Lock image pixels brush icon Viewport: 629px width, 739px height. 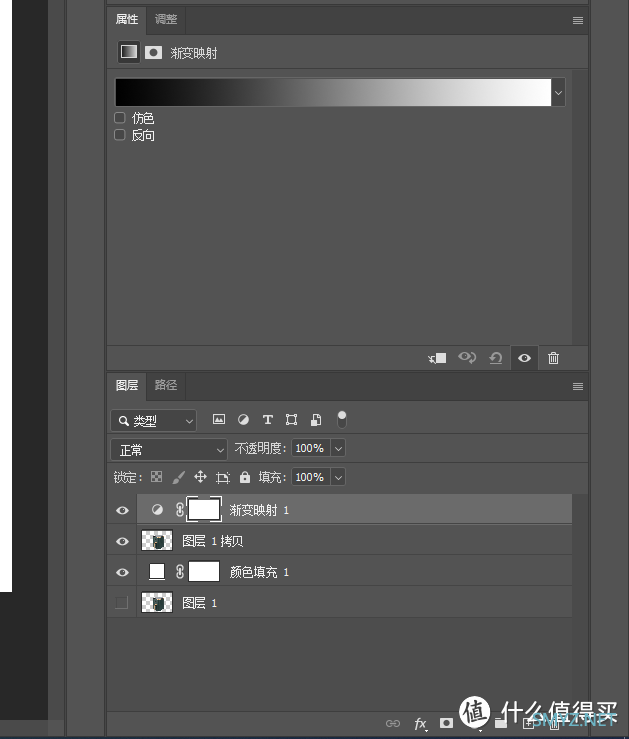(x=179, y=477)
